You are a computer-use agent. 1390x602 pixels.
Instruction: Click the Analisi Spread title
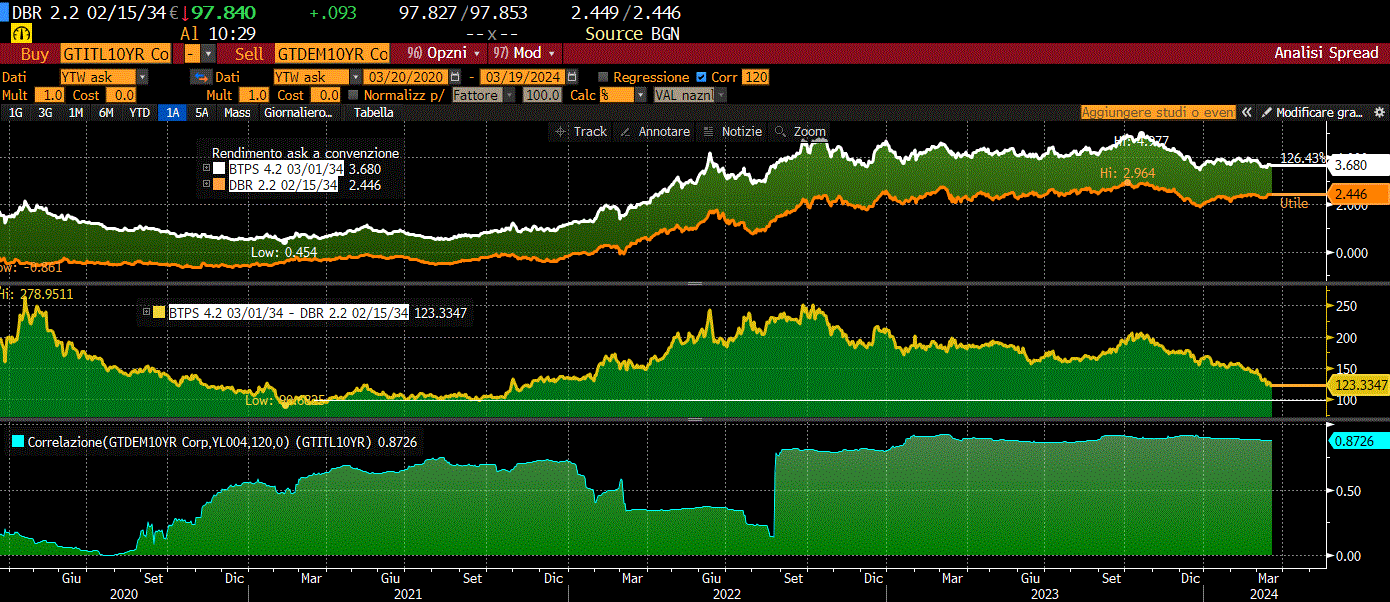pyautogui.click(x=1326, y=53)
